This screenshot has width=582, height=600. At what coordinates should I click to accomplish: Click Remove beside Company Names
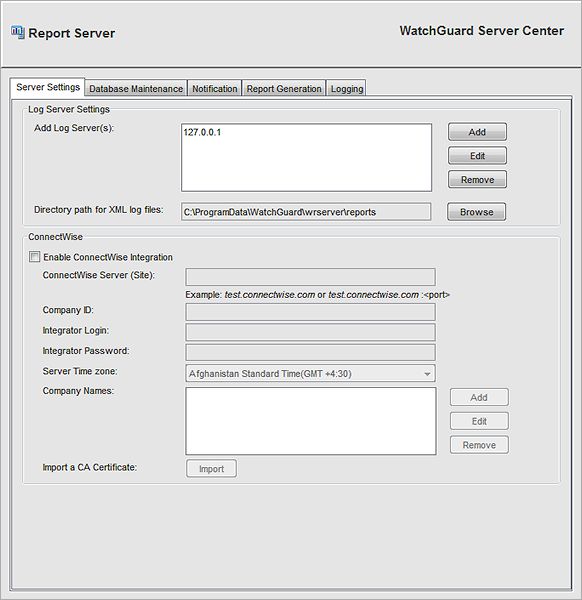tap(479, 445)
